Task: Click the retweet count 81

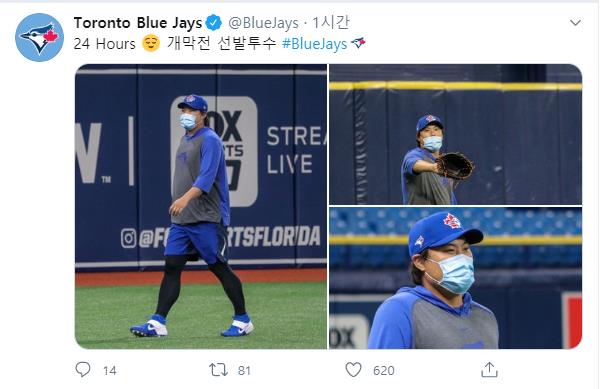Action: click(244, 371)
